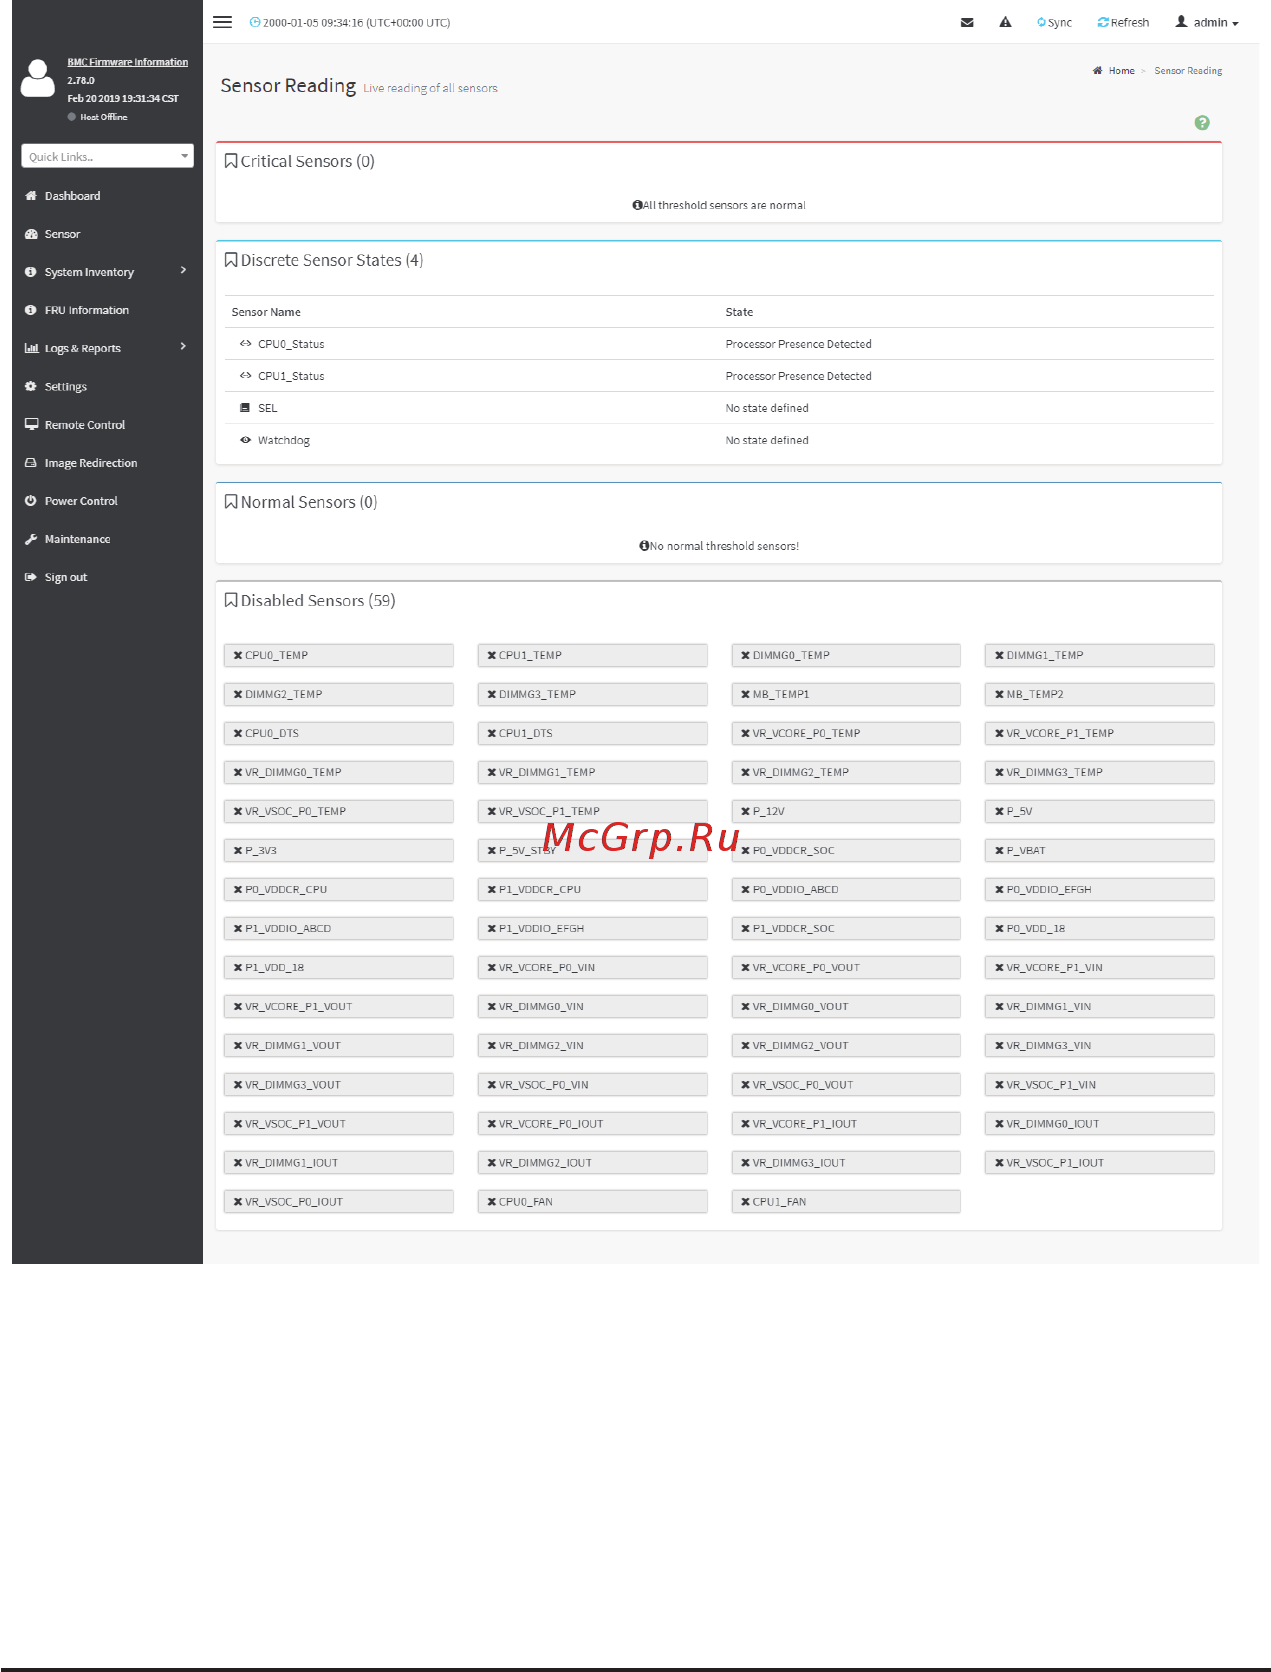Viewport: 1271px width, 1672px height.
Task: Click the X icon on P0_VDDCR_CPU
Action: (x=238, y=890)
